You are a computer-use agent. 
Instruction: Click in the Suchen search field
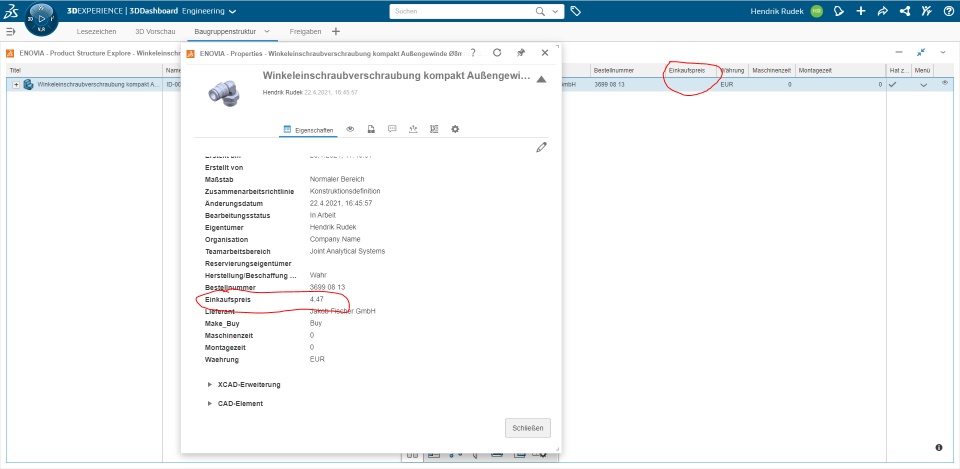tap(462, 12)
